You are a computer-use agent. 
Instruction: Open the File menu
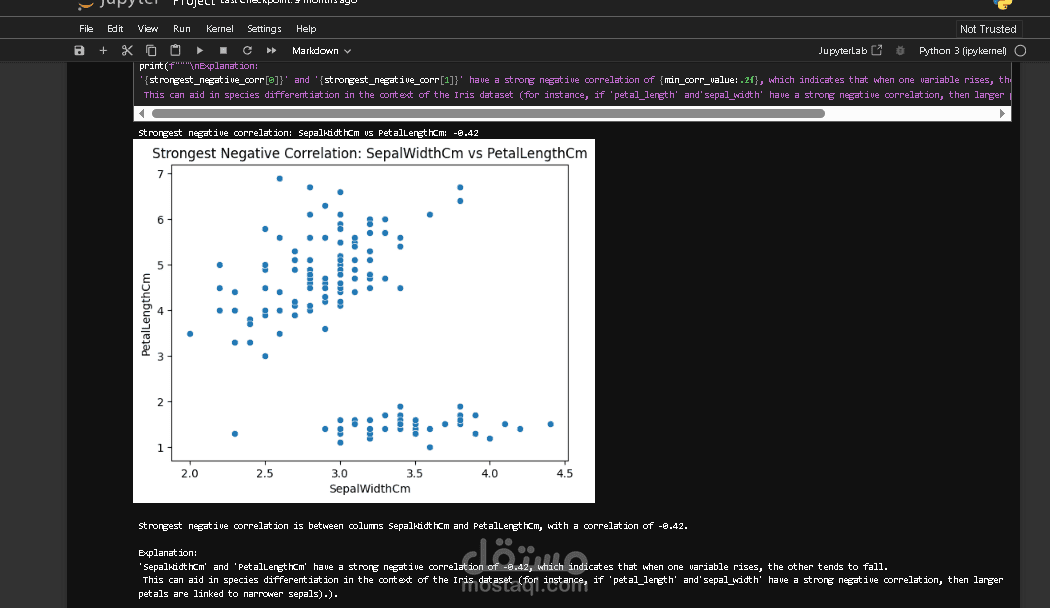click(x=86, y=29)
